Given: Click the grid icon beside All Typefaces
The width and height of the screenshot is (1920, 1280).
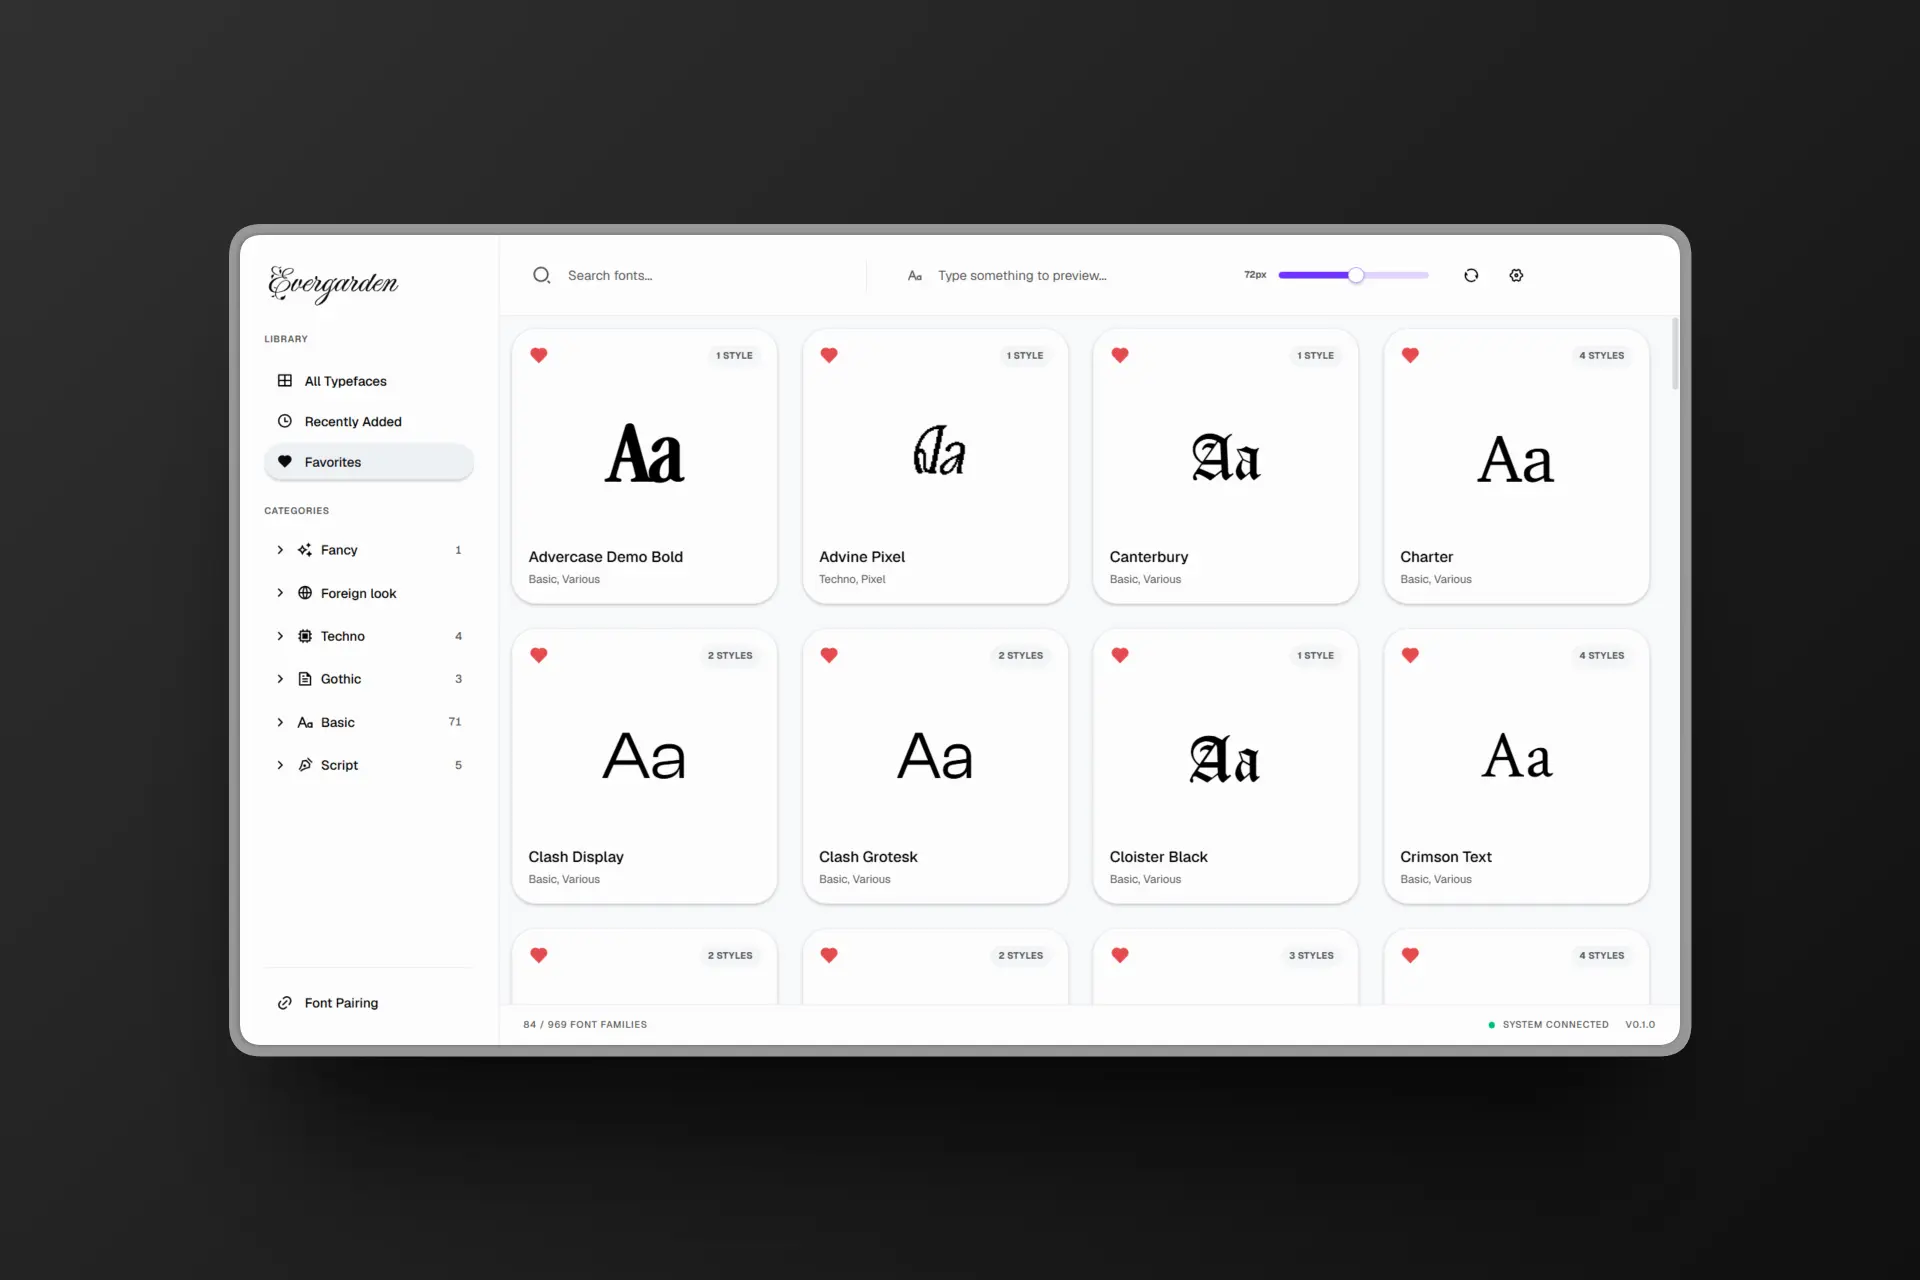Looking at the screenshot, I should click(x=285, y=380).
